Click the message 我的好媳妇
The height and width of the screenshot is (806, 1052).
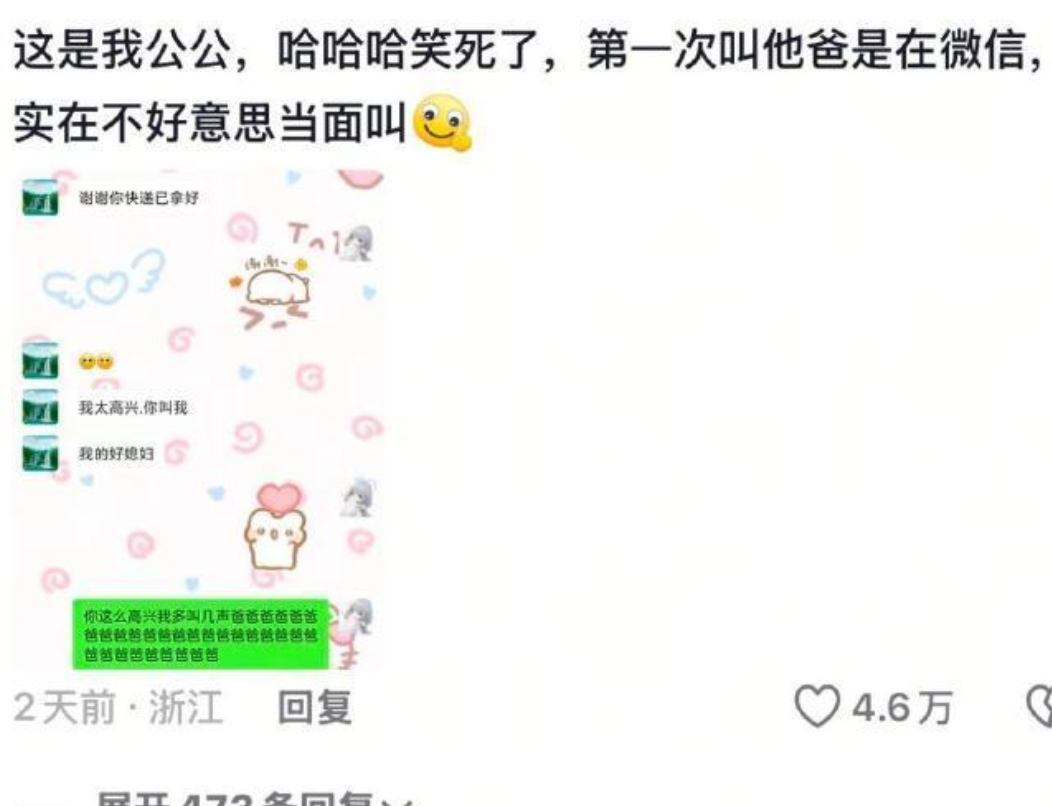[x=116, y=454]
